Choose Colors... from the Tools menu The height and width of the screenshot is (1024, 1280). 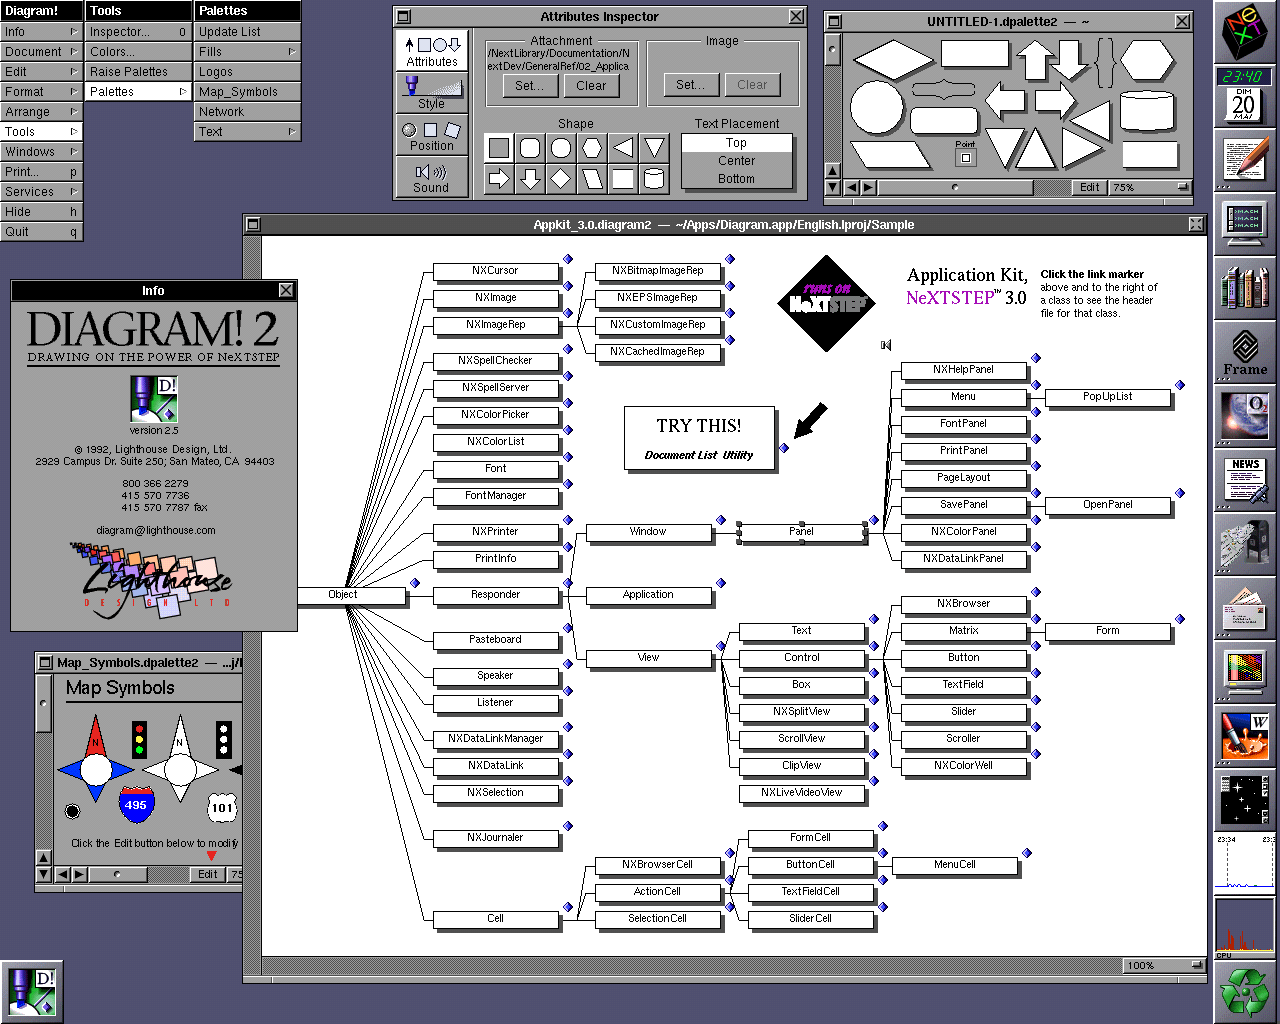coord(138,52)
